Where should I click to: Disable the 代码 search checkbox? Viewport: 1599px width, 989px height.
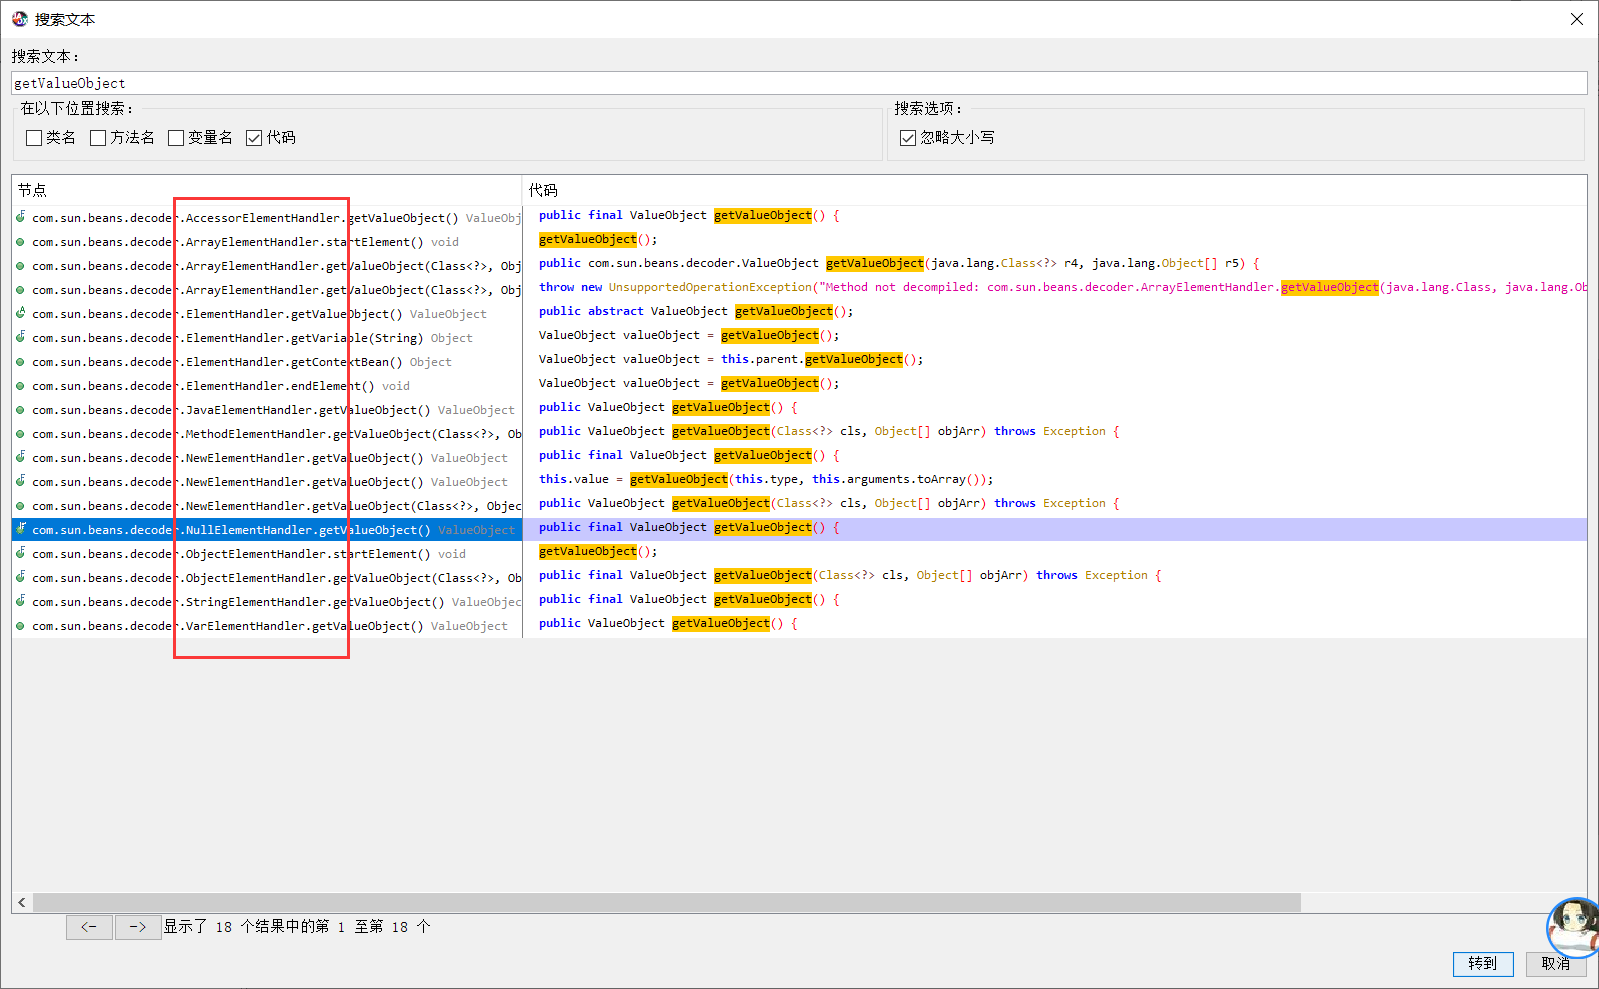click(x=254, y=138)
